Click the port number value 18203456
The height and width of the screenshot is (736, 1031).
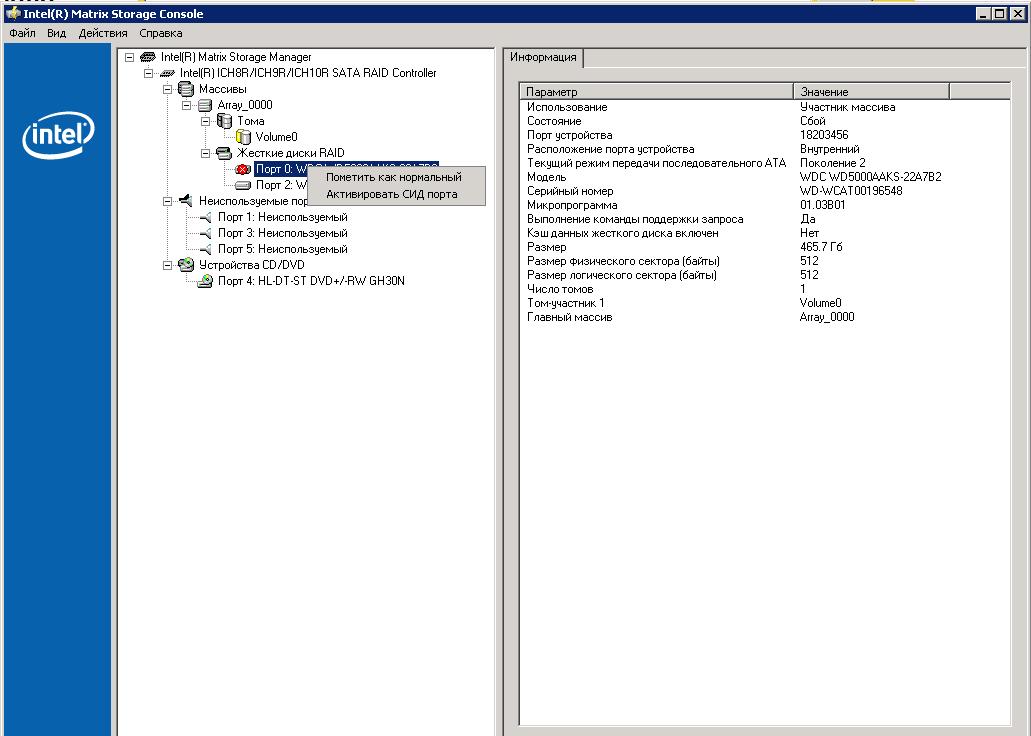pos(824,135)
